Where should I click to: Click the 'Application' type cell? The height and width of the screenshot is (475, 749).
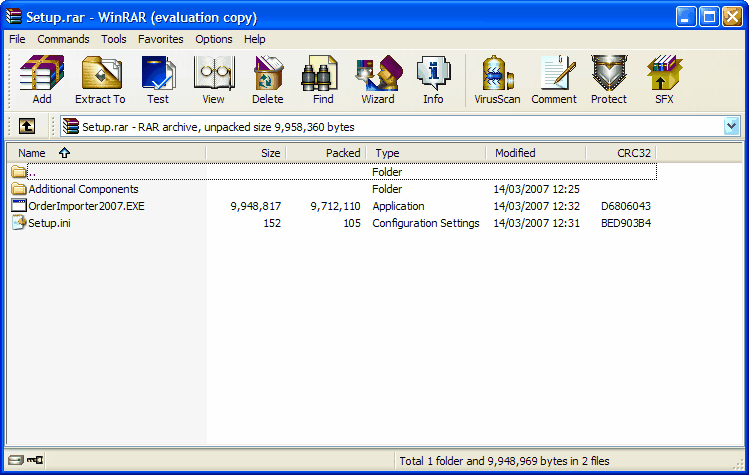pos(398,206)
